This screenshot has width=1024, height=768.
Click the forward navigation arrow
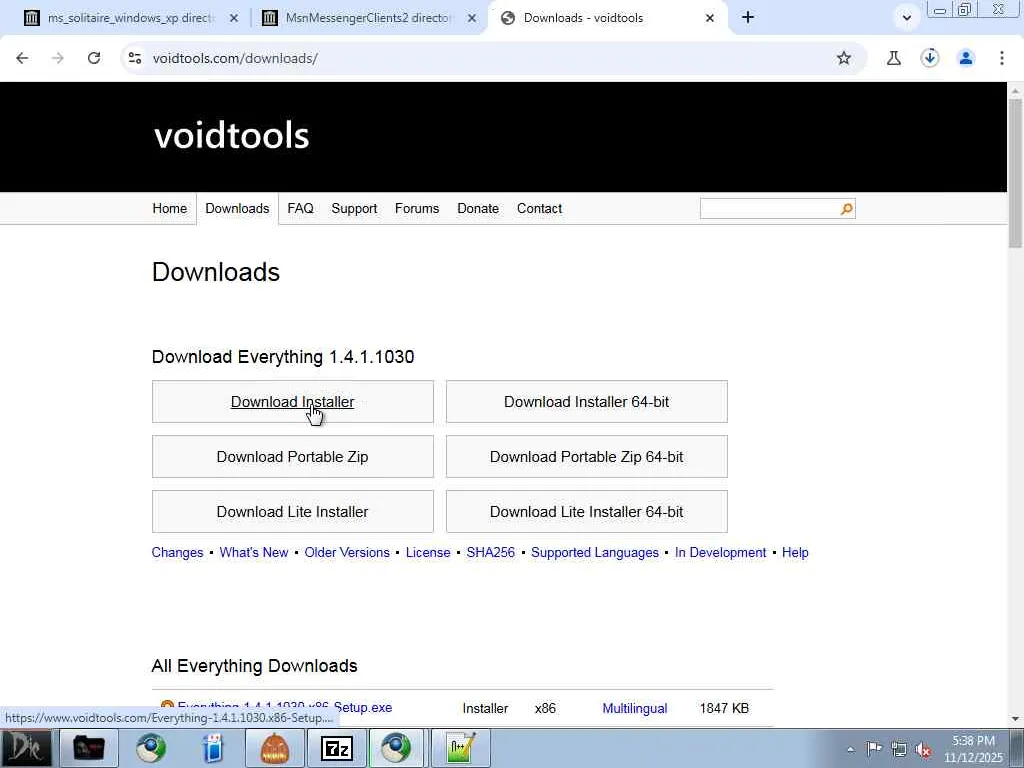tap(57, 58)
